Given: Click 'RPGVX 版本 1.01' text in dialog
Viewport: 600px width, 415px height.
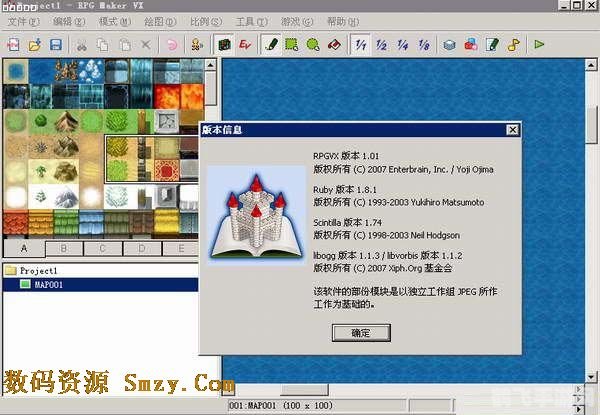Looking at the screenshot, I should [346, 156].
